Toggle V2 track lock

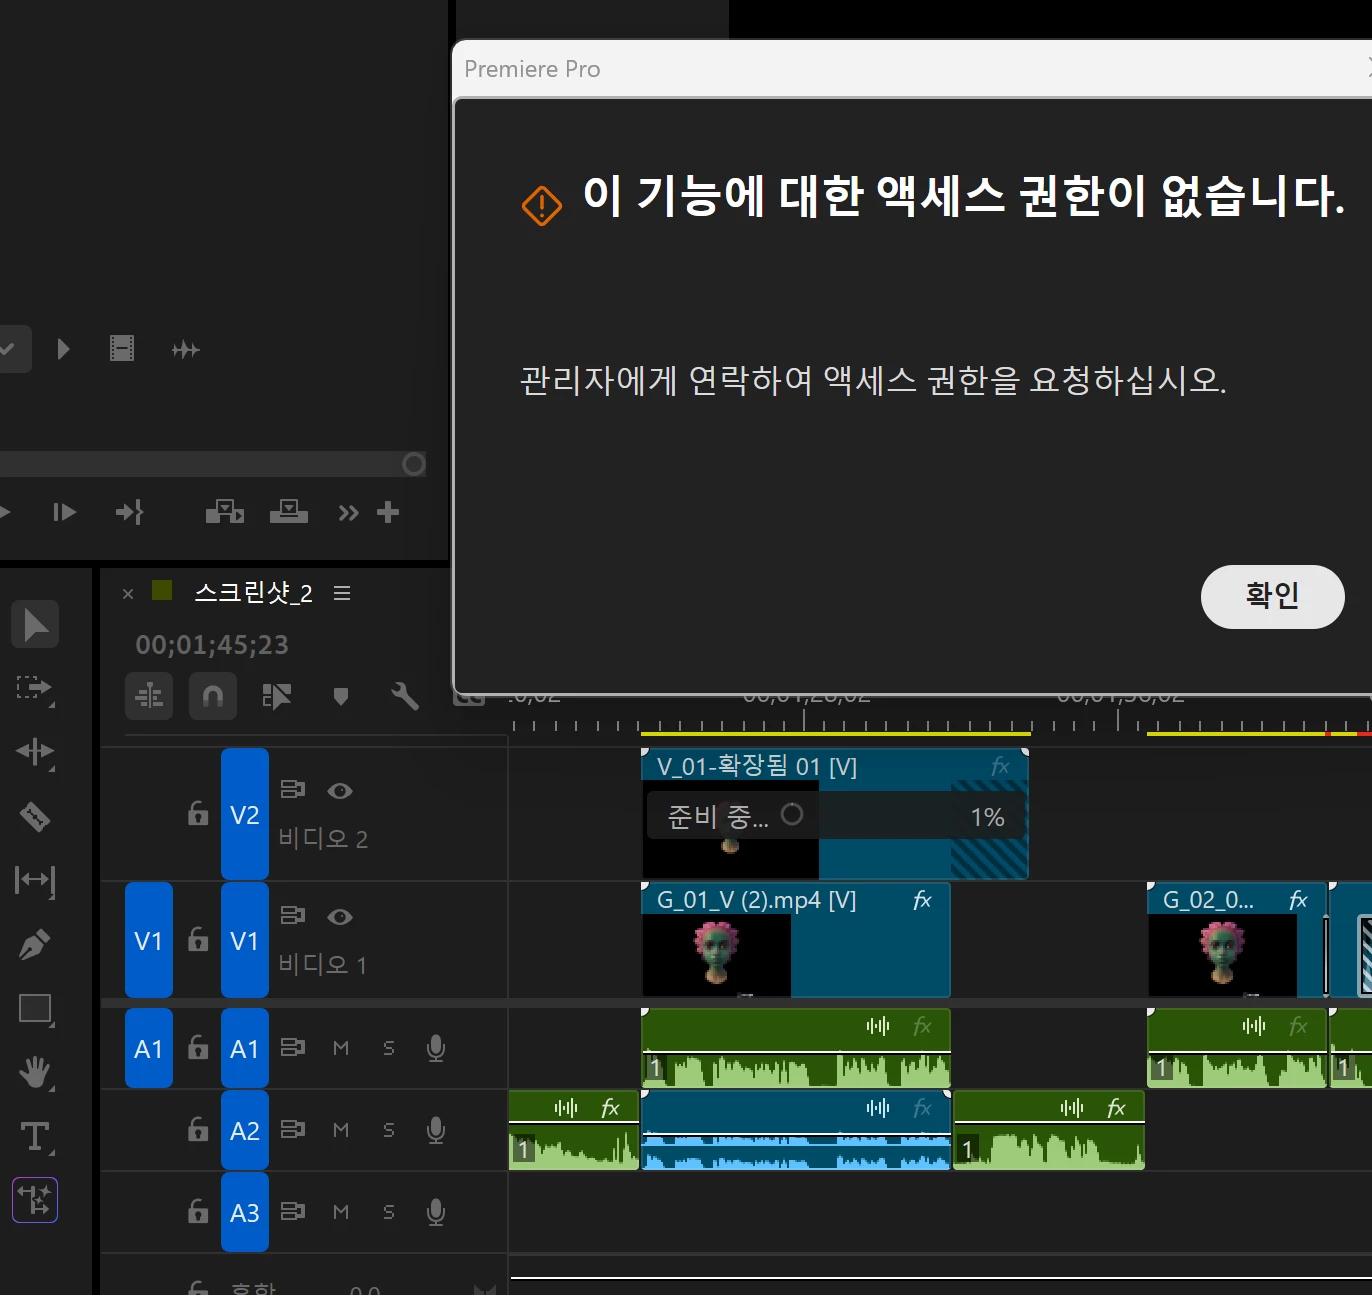198,814
